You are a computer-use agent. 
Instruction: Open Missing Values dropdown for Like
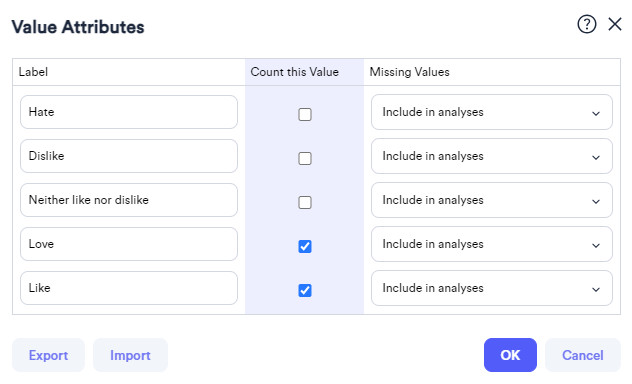(x=492, y=288)
